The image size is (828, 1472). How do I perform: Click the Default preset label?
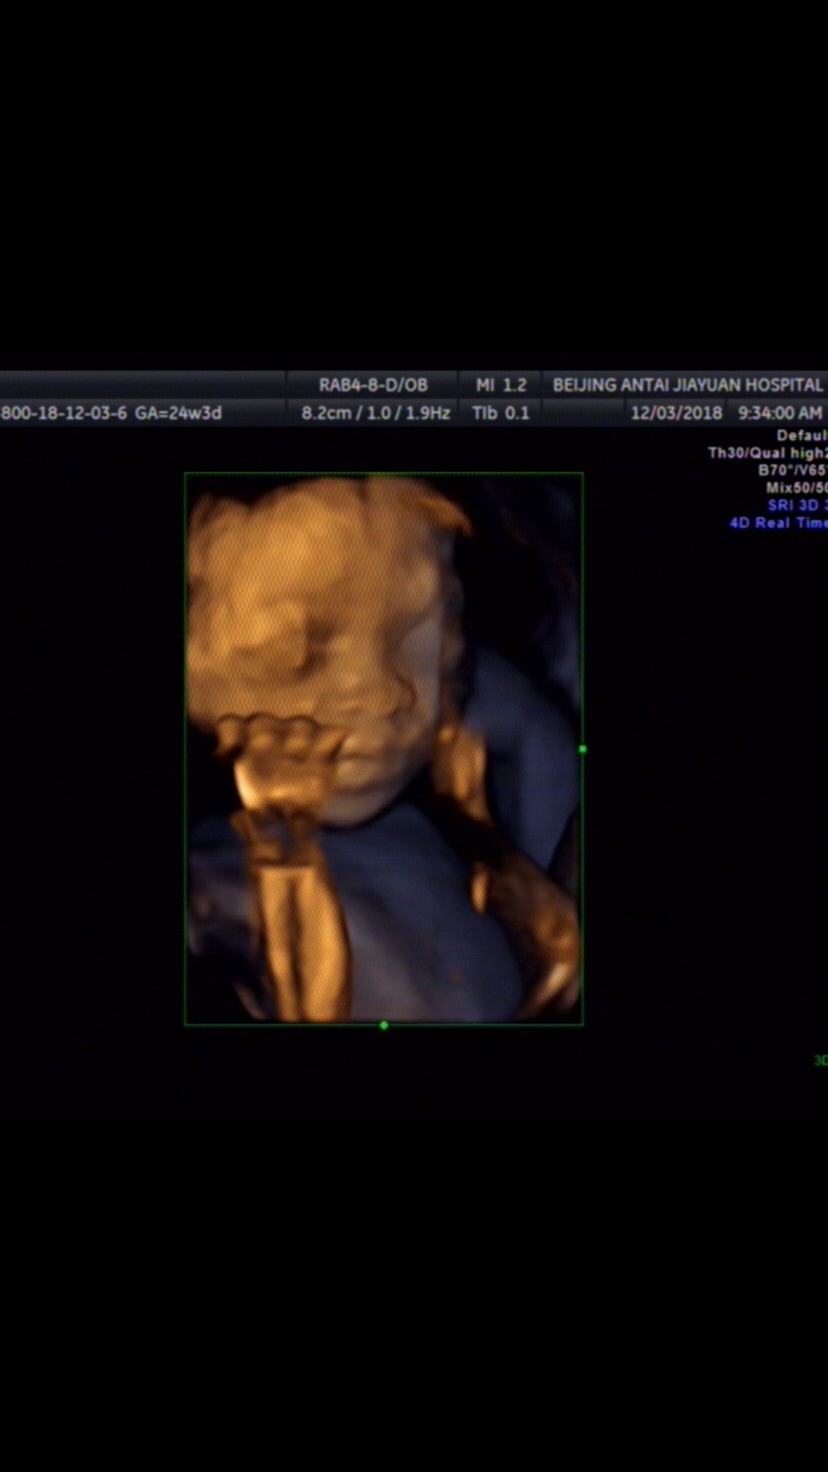pos(801,436)
